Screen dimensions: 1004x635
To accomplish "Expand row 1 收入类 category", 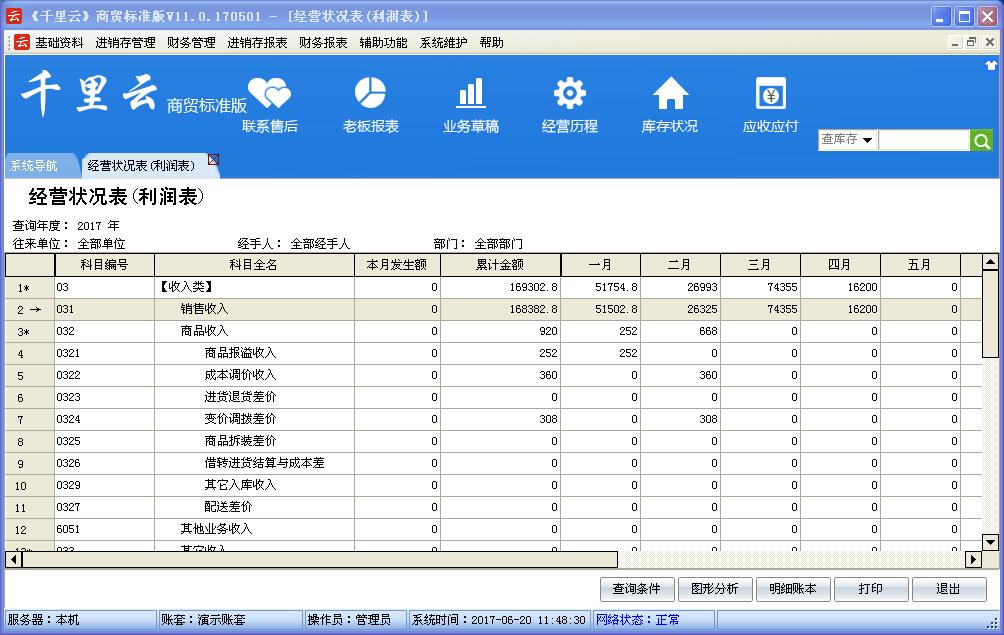I will (23, 288).
